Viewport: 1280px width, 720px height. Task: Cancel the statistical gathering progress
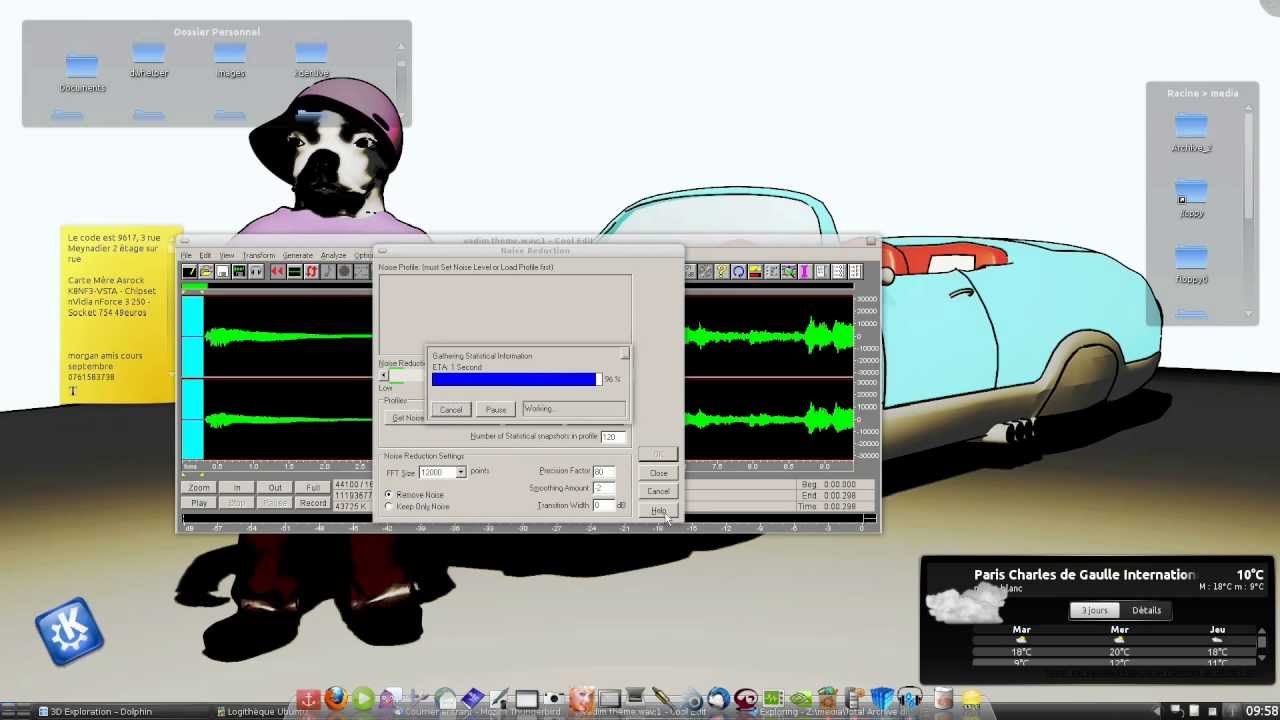[x=451, y=409]
